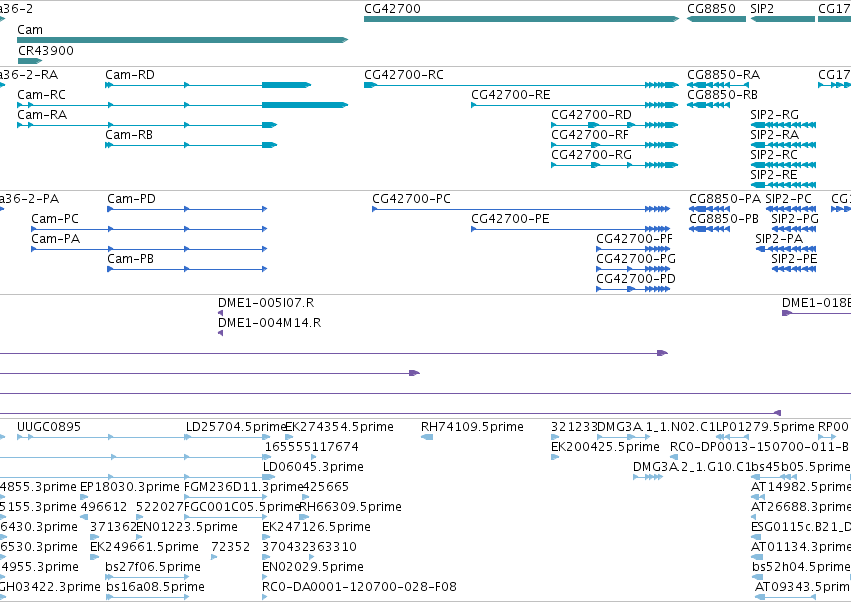Select RH66309.5prime EST
Screen dimensions: 851x602
[x=304, y=517]
